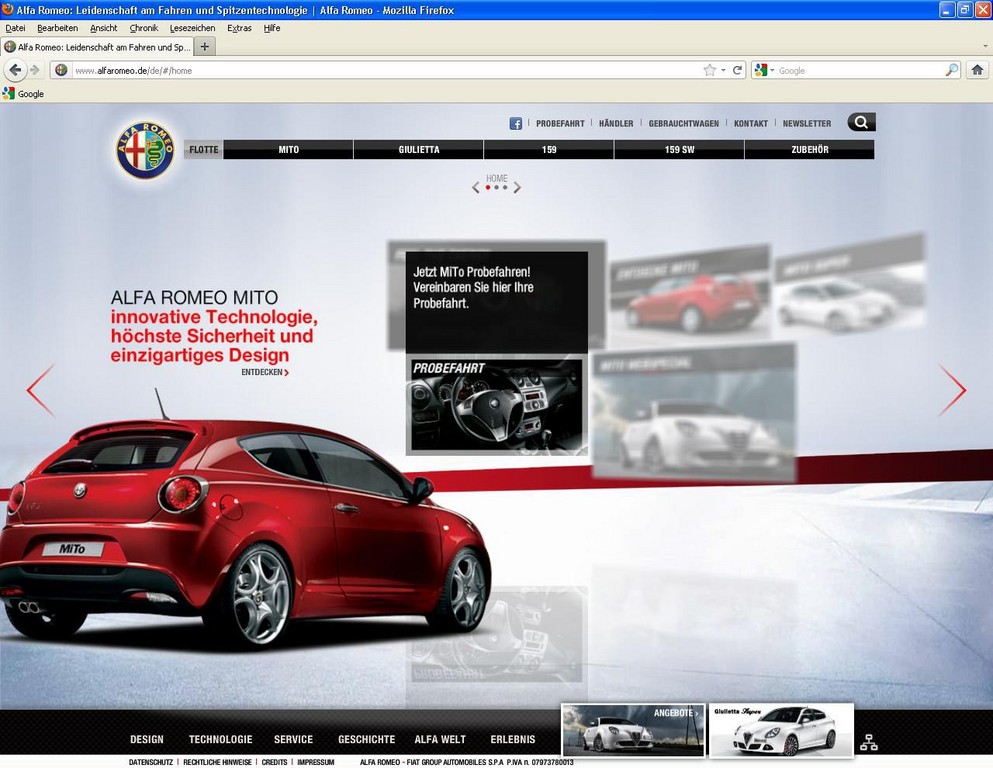Click the Alfa Romeo logo badge

145,150
